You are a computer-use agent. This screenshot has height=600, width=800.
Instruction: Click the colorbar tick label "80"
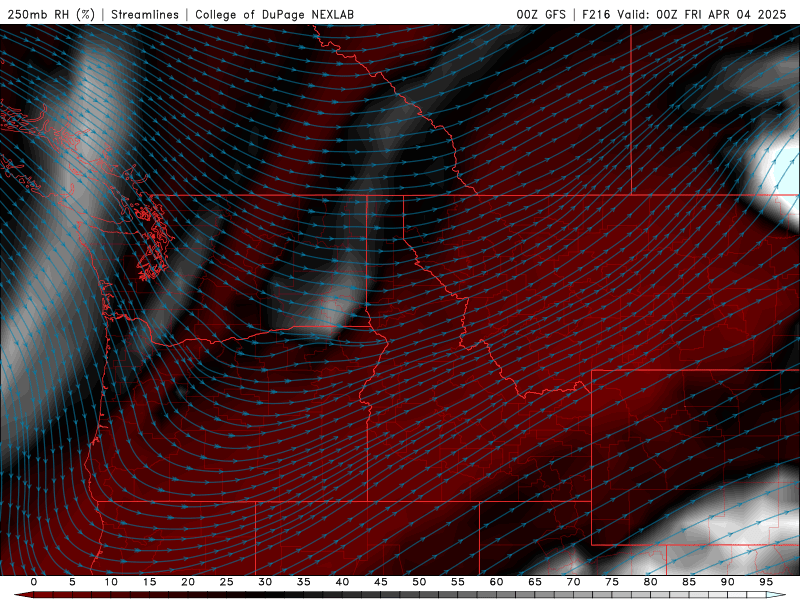coord(651,582)
